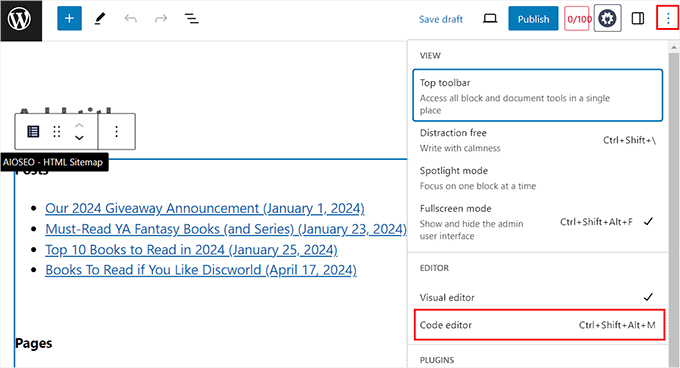This screenshot has width=680, height=368.
Task: Turn on Distraction free mode
Action: pos(538,140)
